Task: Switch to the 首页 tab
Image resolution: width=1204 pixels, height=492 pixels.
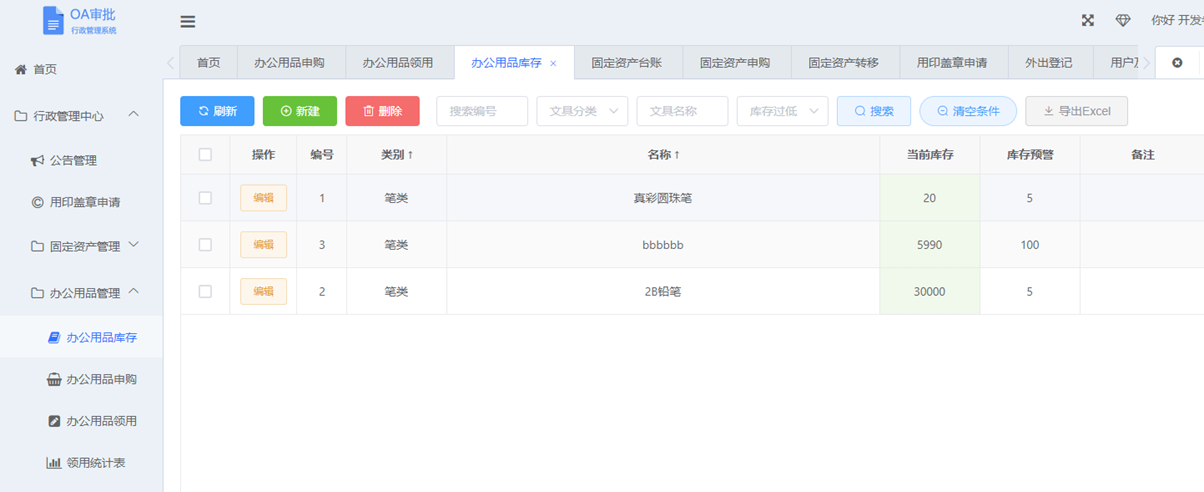Action: point(208,62)
